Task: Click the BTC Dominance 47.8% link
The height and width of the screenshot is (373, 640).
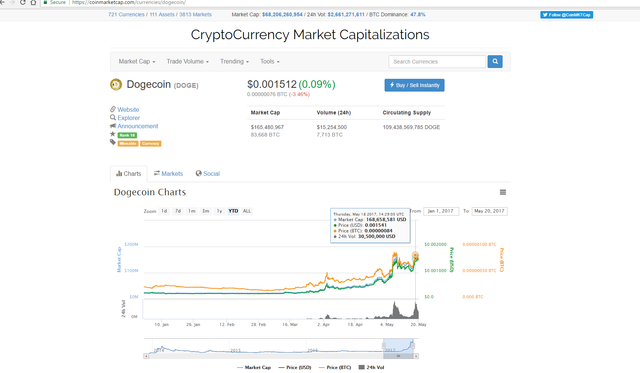Action: [x=418, y=15]
